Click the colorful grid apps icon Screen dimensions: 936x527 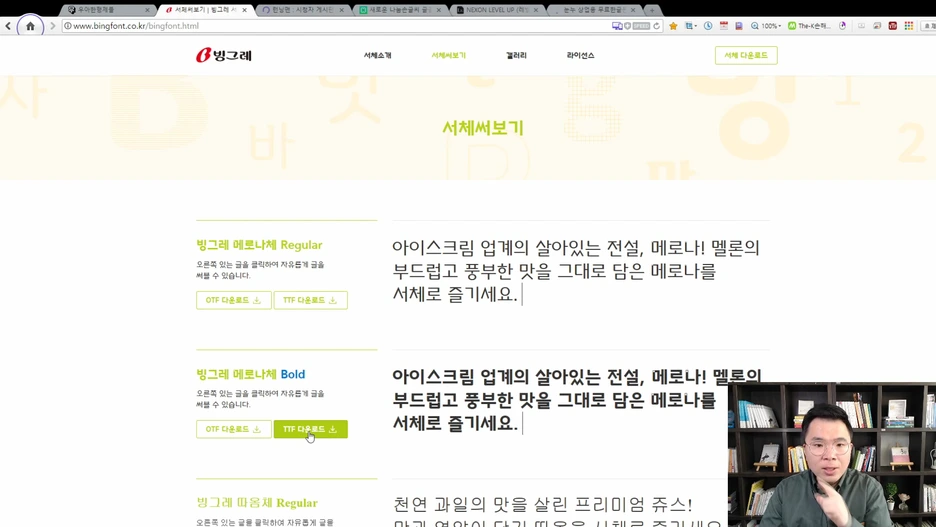point(909,26)
